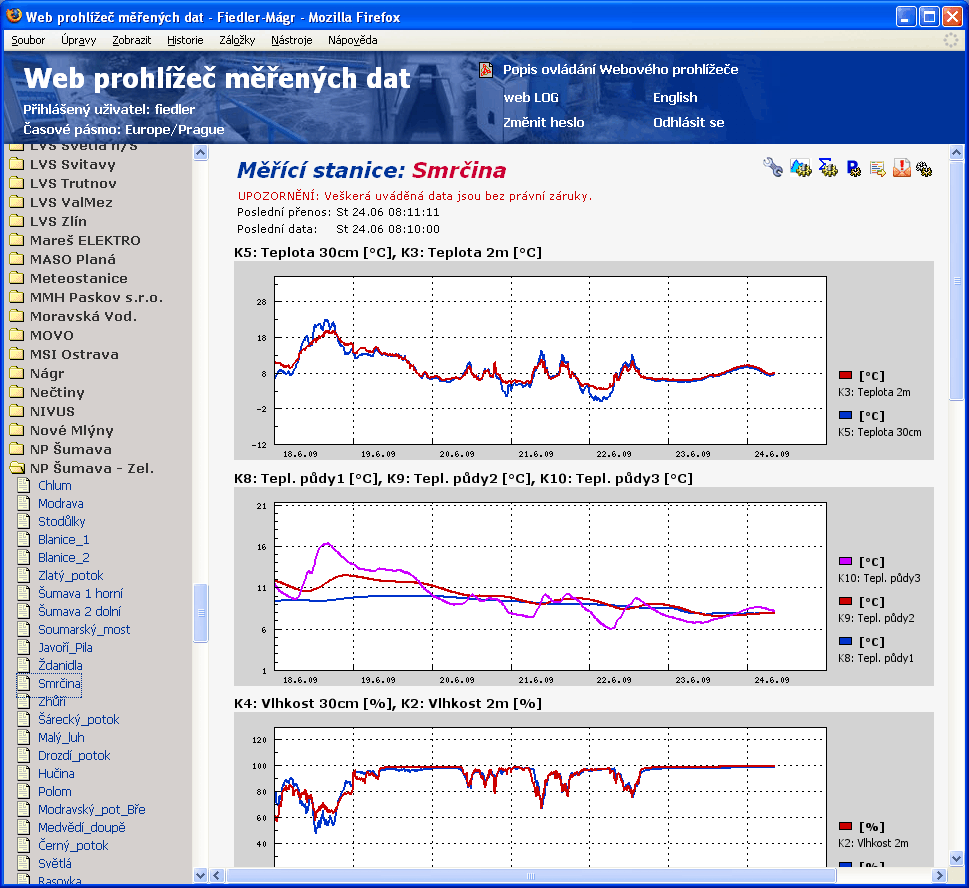Collapse the NP Šumava - Zel. folder

coord(17,468)
